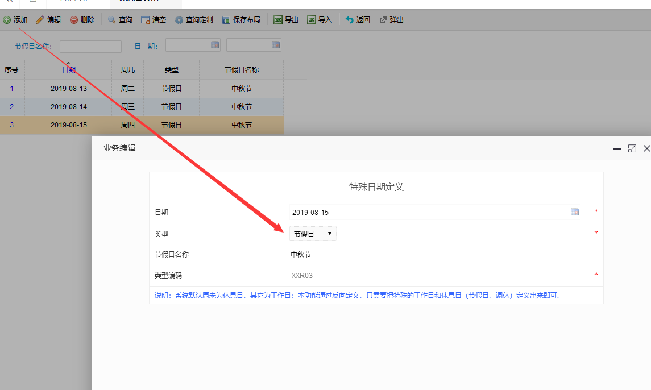Open calendar of second date filter

pos(276,45)
